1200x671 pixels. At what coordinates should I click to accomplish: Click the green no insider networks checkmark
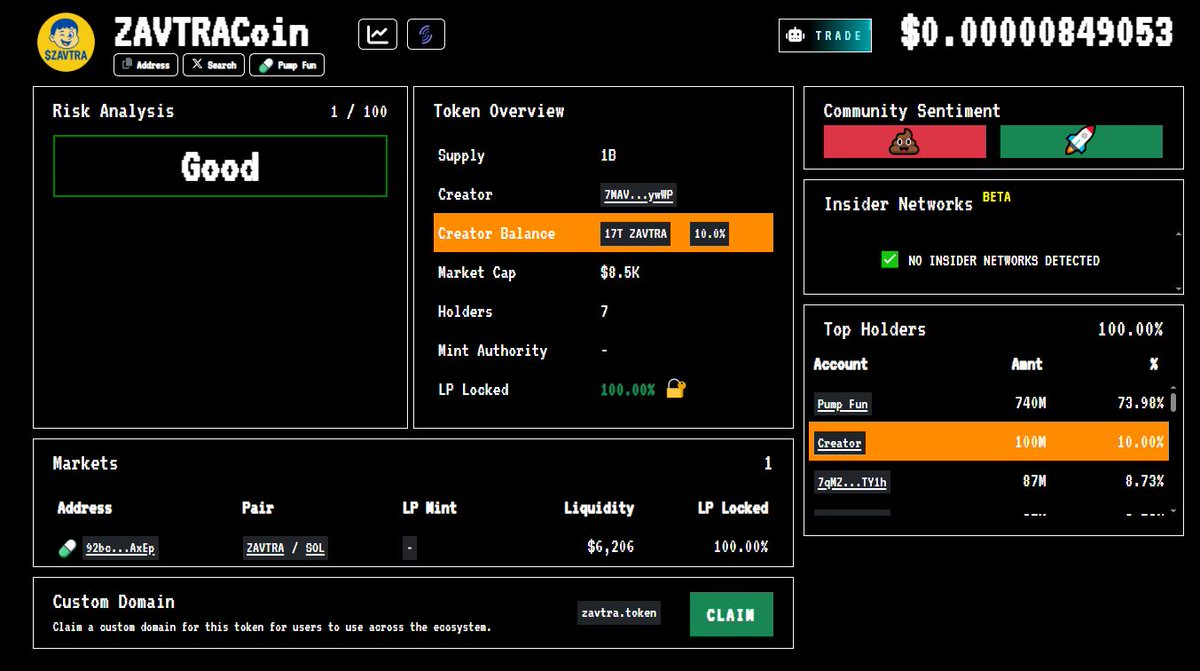pos(889,260)
